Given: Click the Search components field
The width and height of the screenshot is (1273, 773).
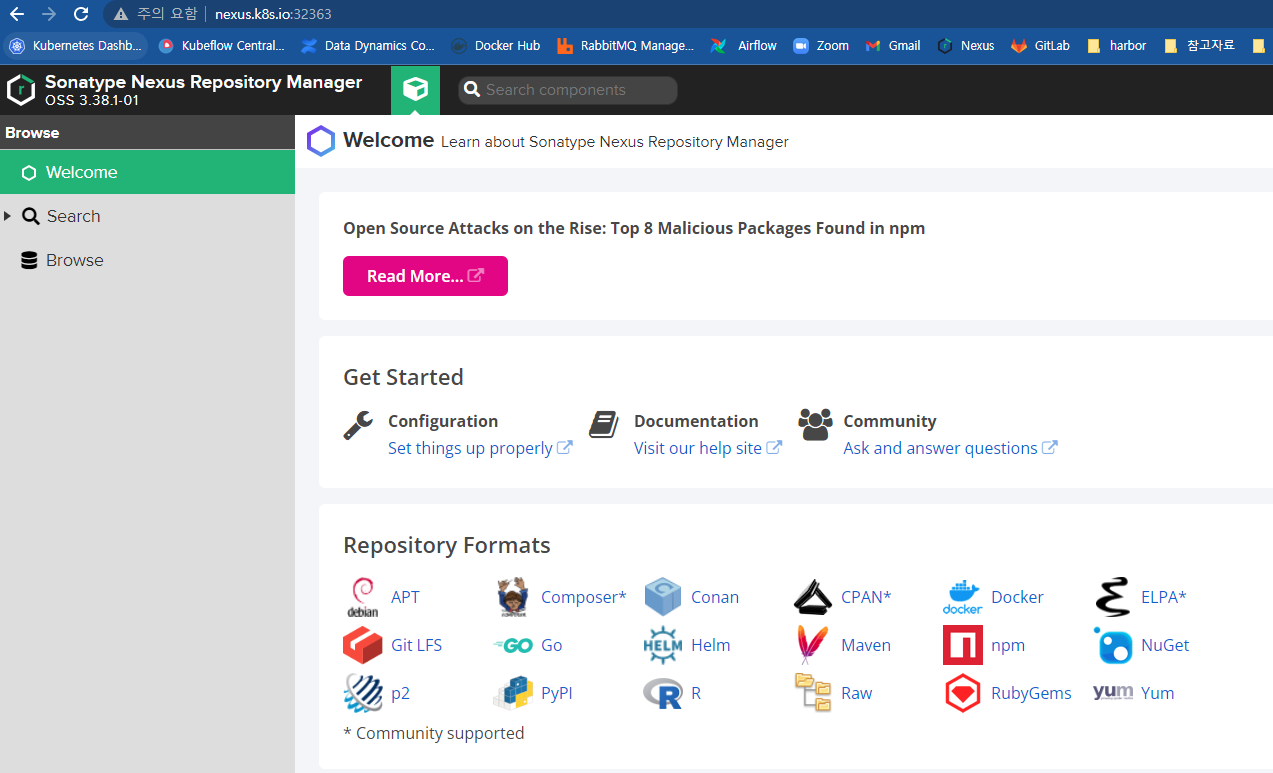Looking at the screenshot, I should (x=568, y=90).
